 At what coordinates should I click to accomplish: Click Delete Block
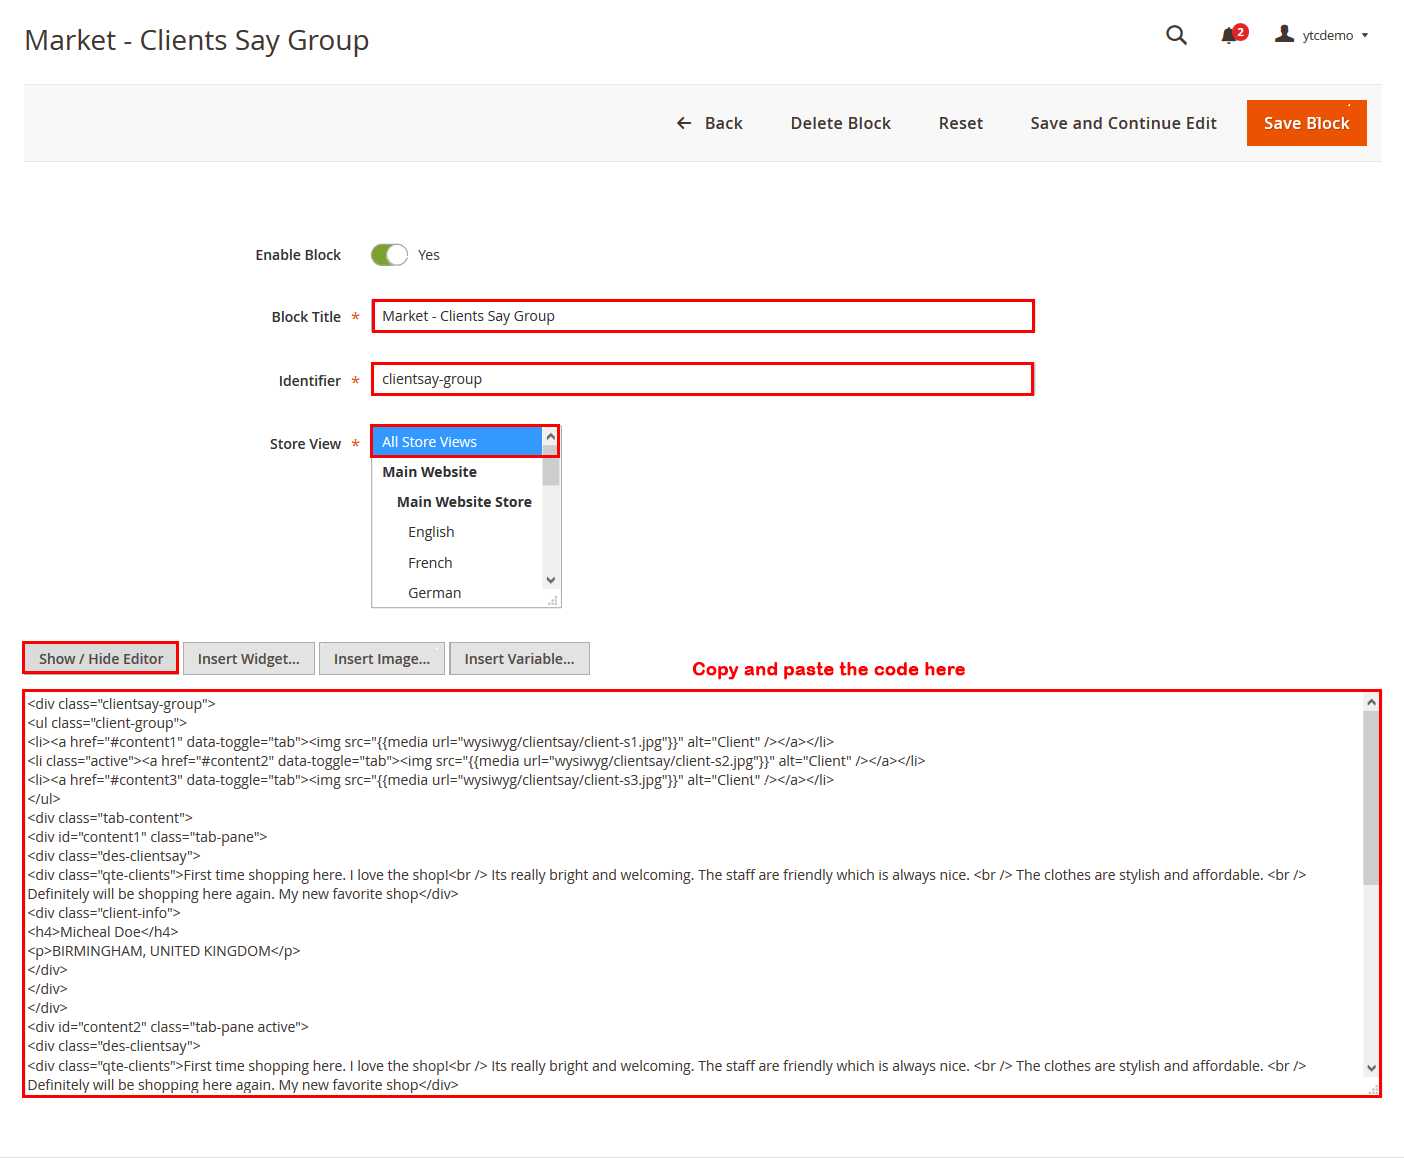[x=840, y=123]
